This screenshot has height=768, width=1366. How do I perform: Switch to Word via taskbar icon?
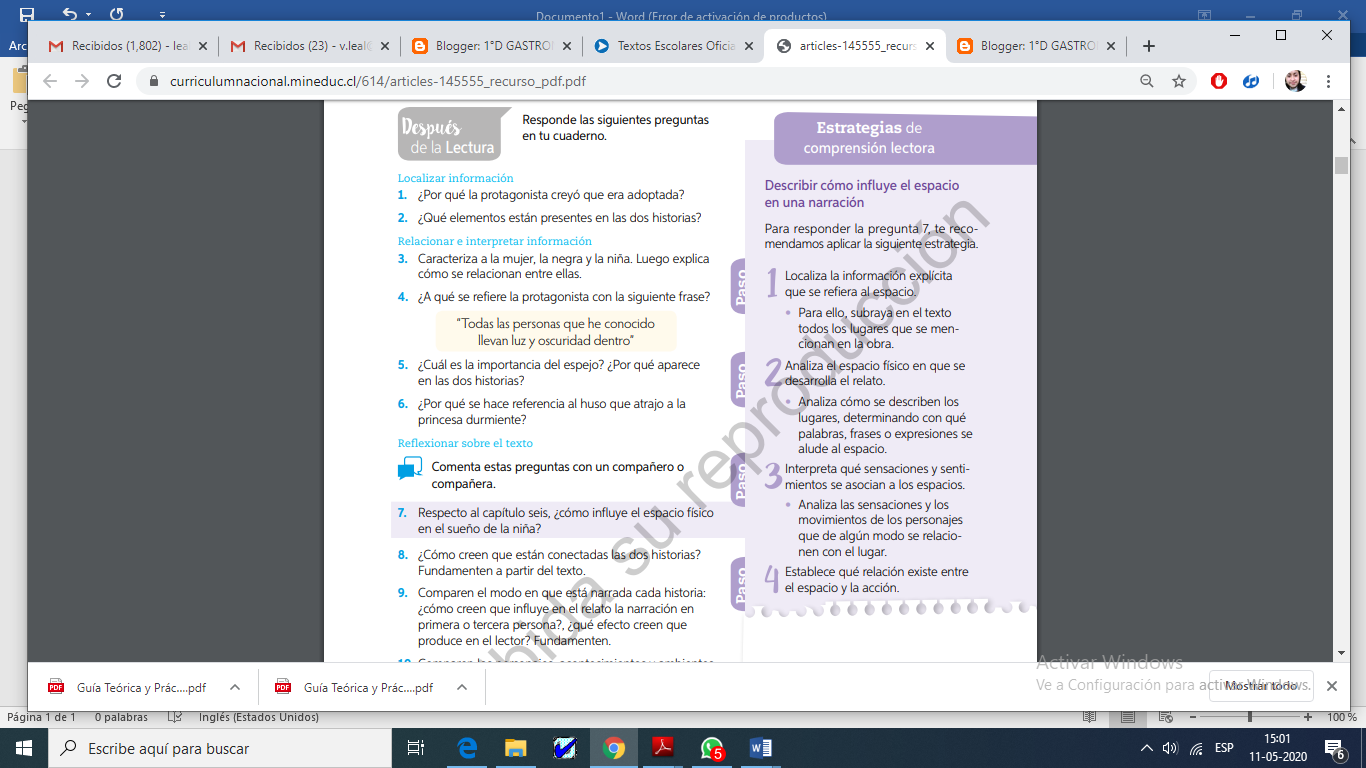pyautogui.click(x=760, y=748)
